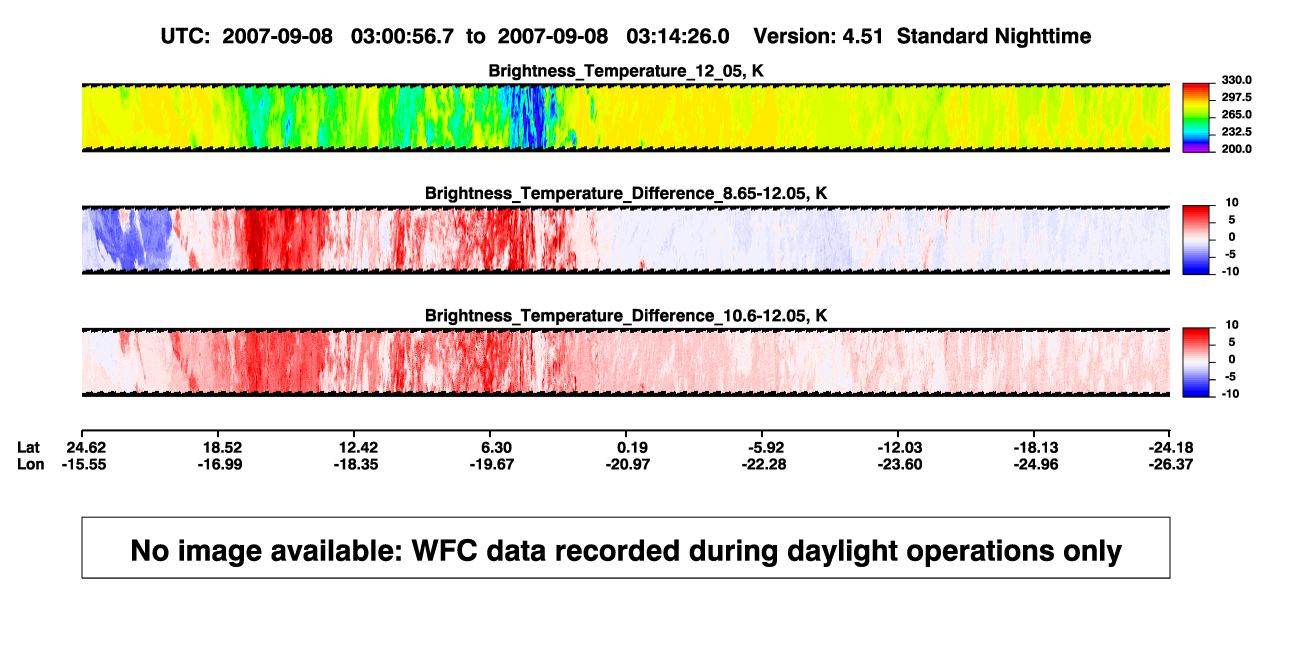
Task: Click the longitude value -19.67
Action: pos(494,464)
